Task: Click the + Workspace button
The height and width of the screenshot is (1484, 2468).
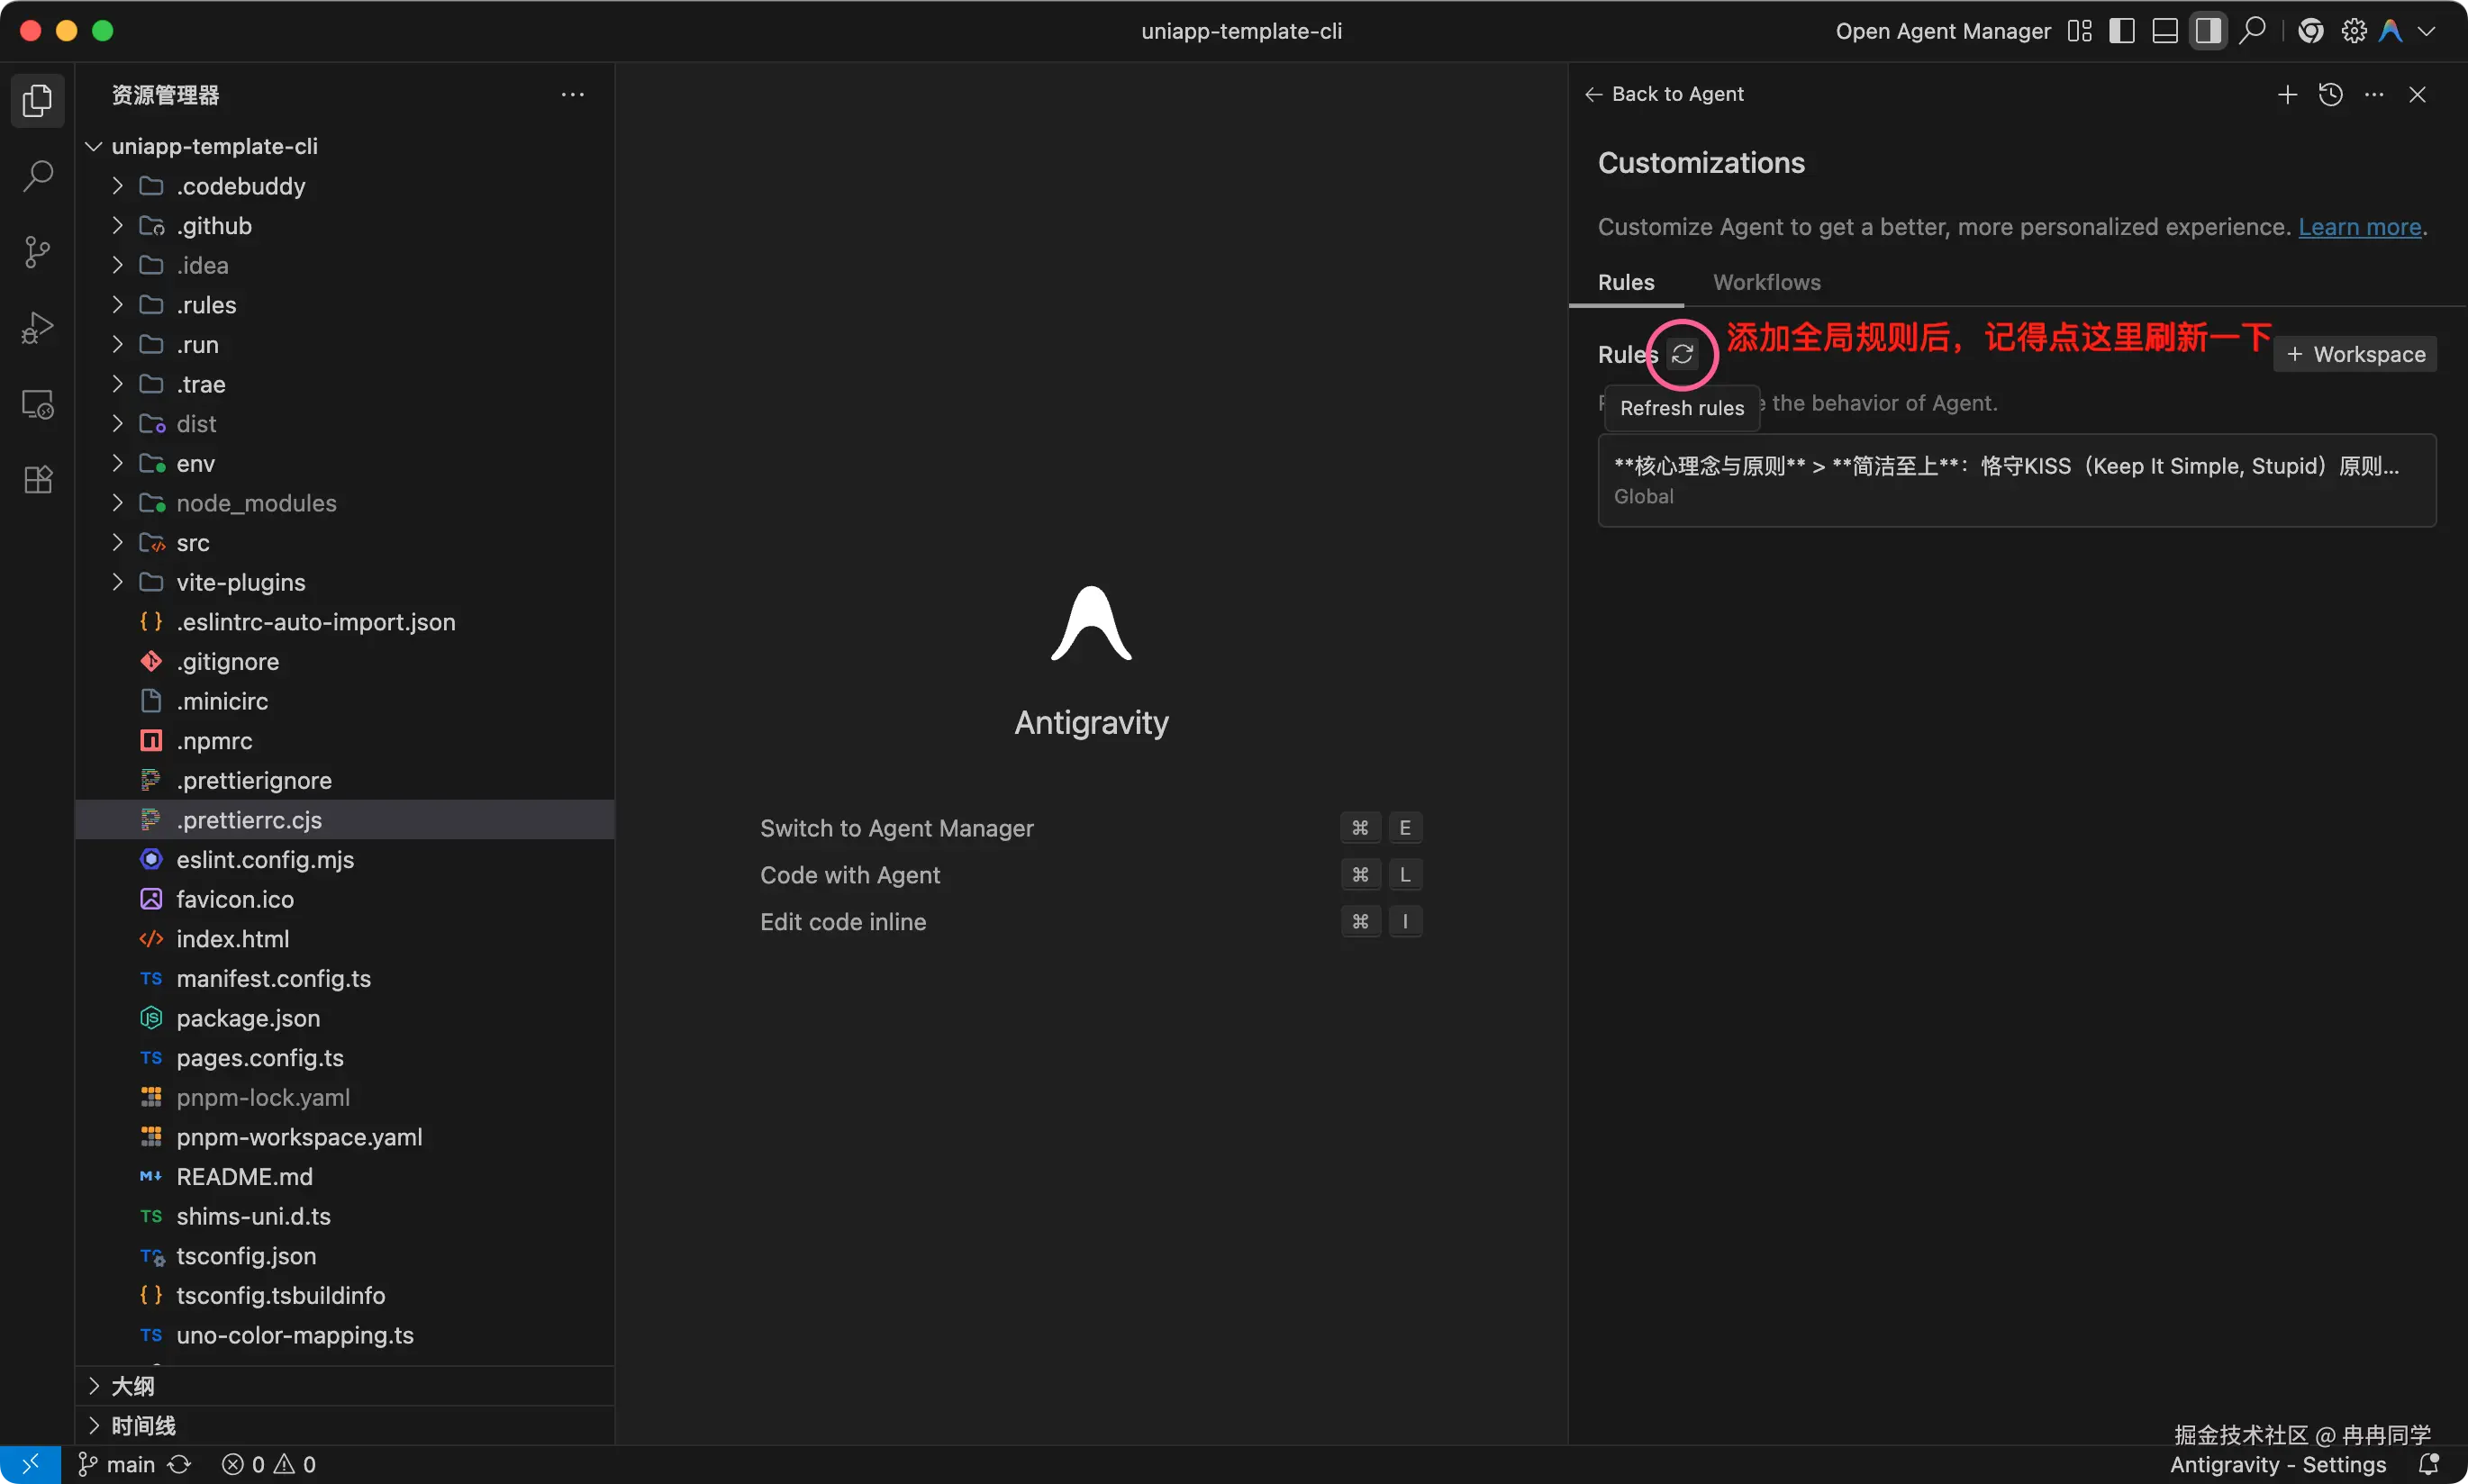Action: pyautogui.click(x=2354, y=354)
